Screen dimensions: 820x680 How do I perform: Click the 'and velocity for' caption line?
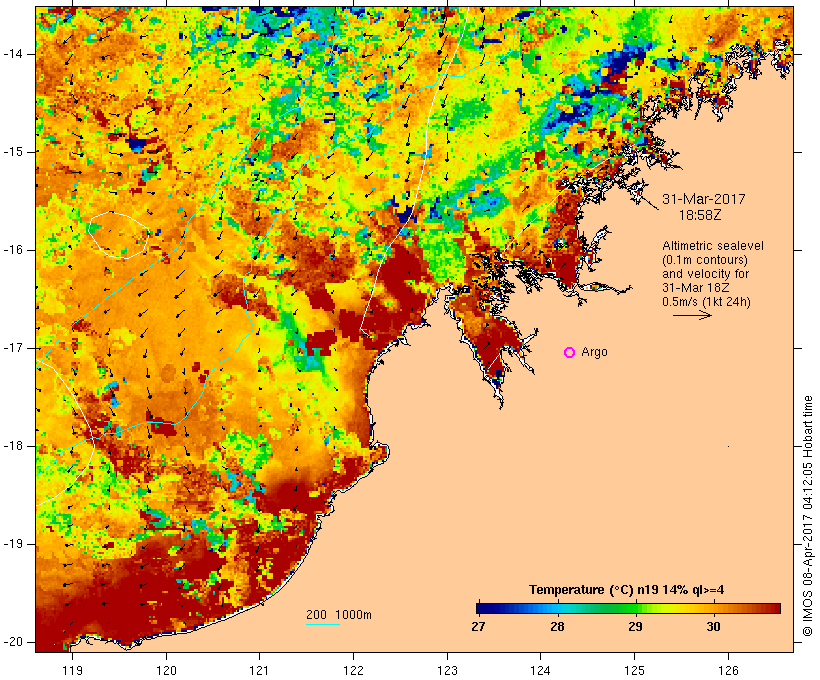tap(705, 274)
